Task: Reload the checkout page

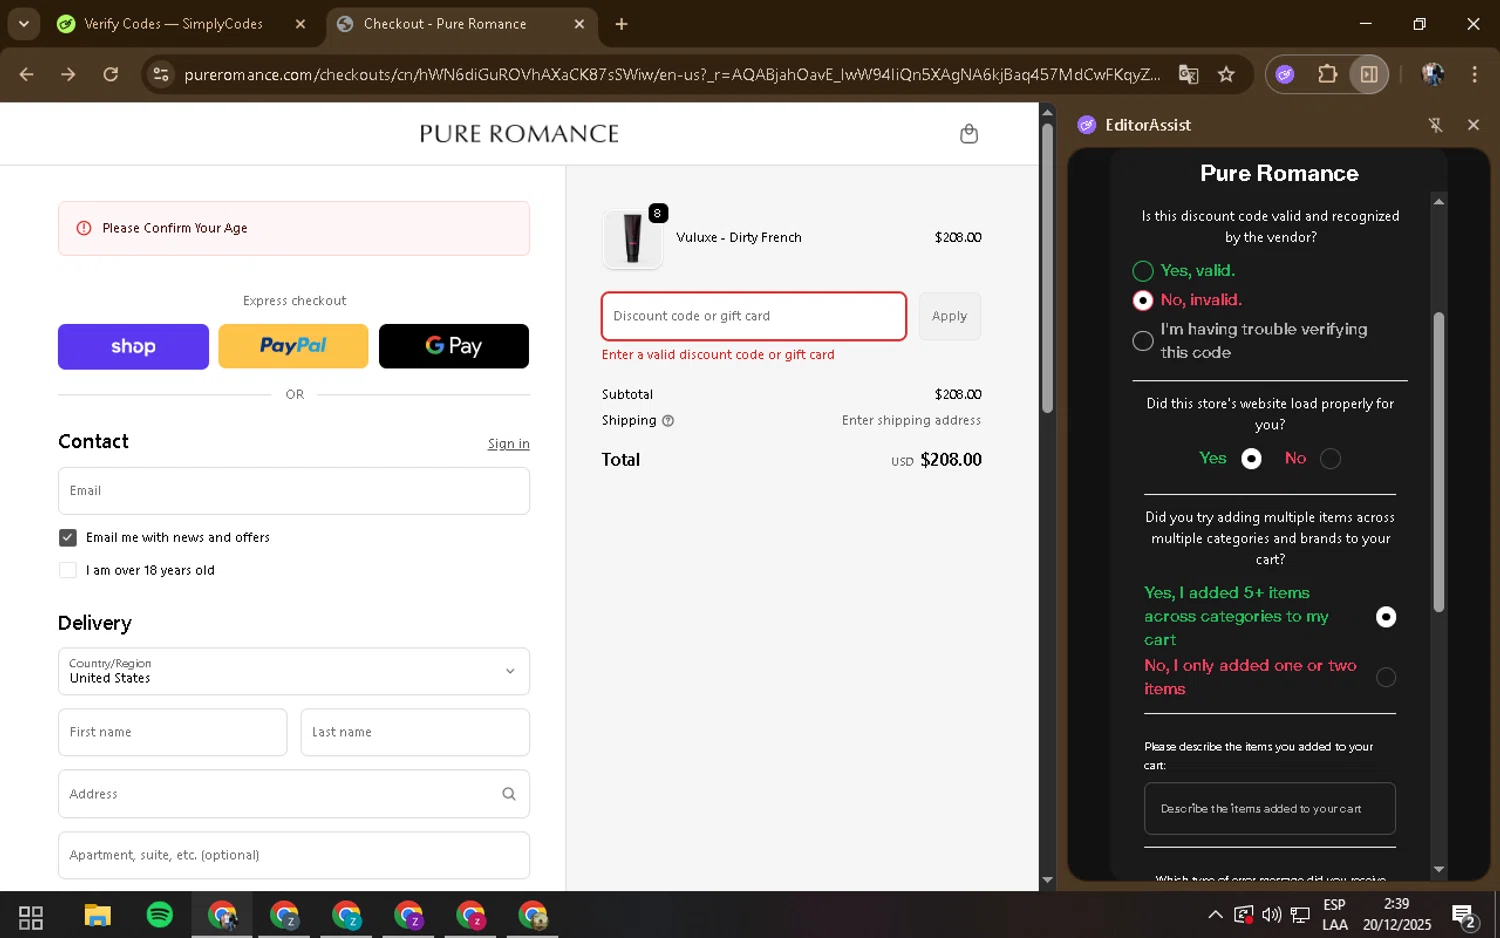Action: tap(111, 74)
